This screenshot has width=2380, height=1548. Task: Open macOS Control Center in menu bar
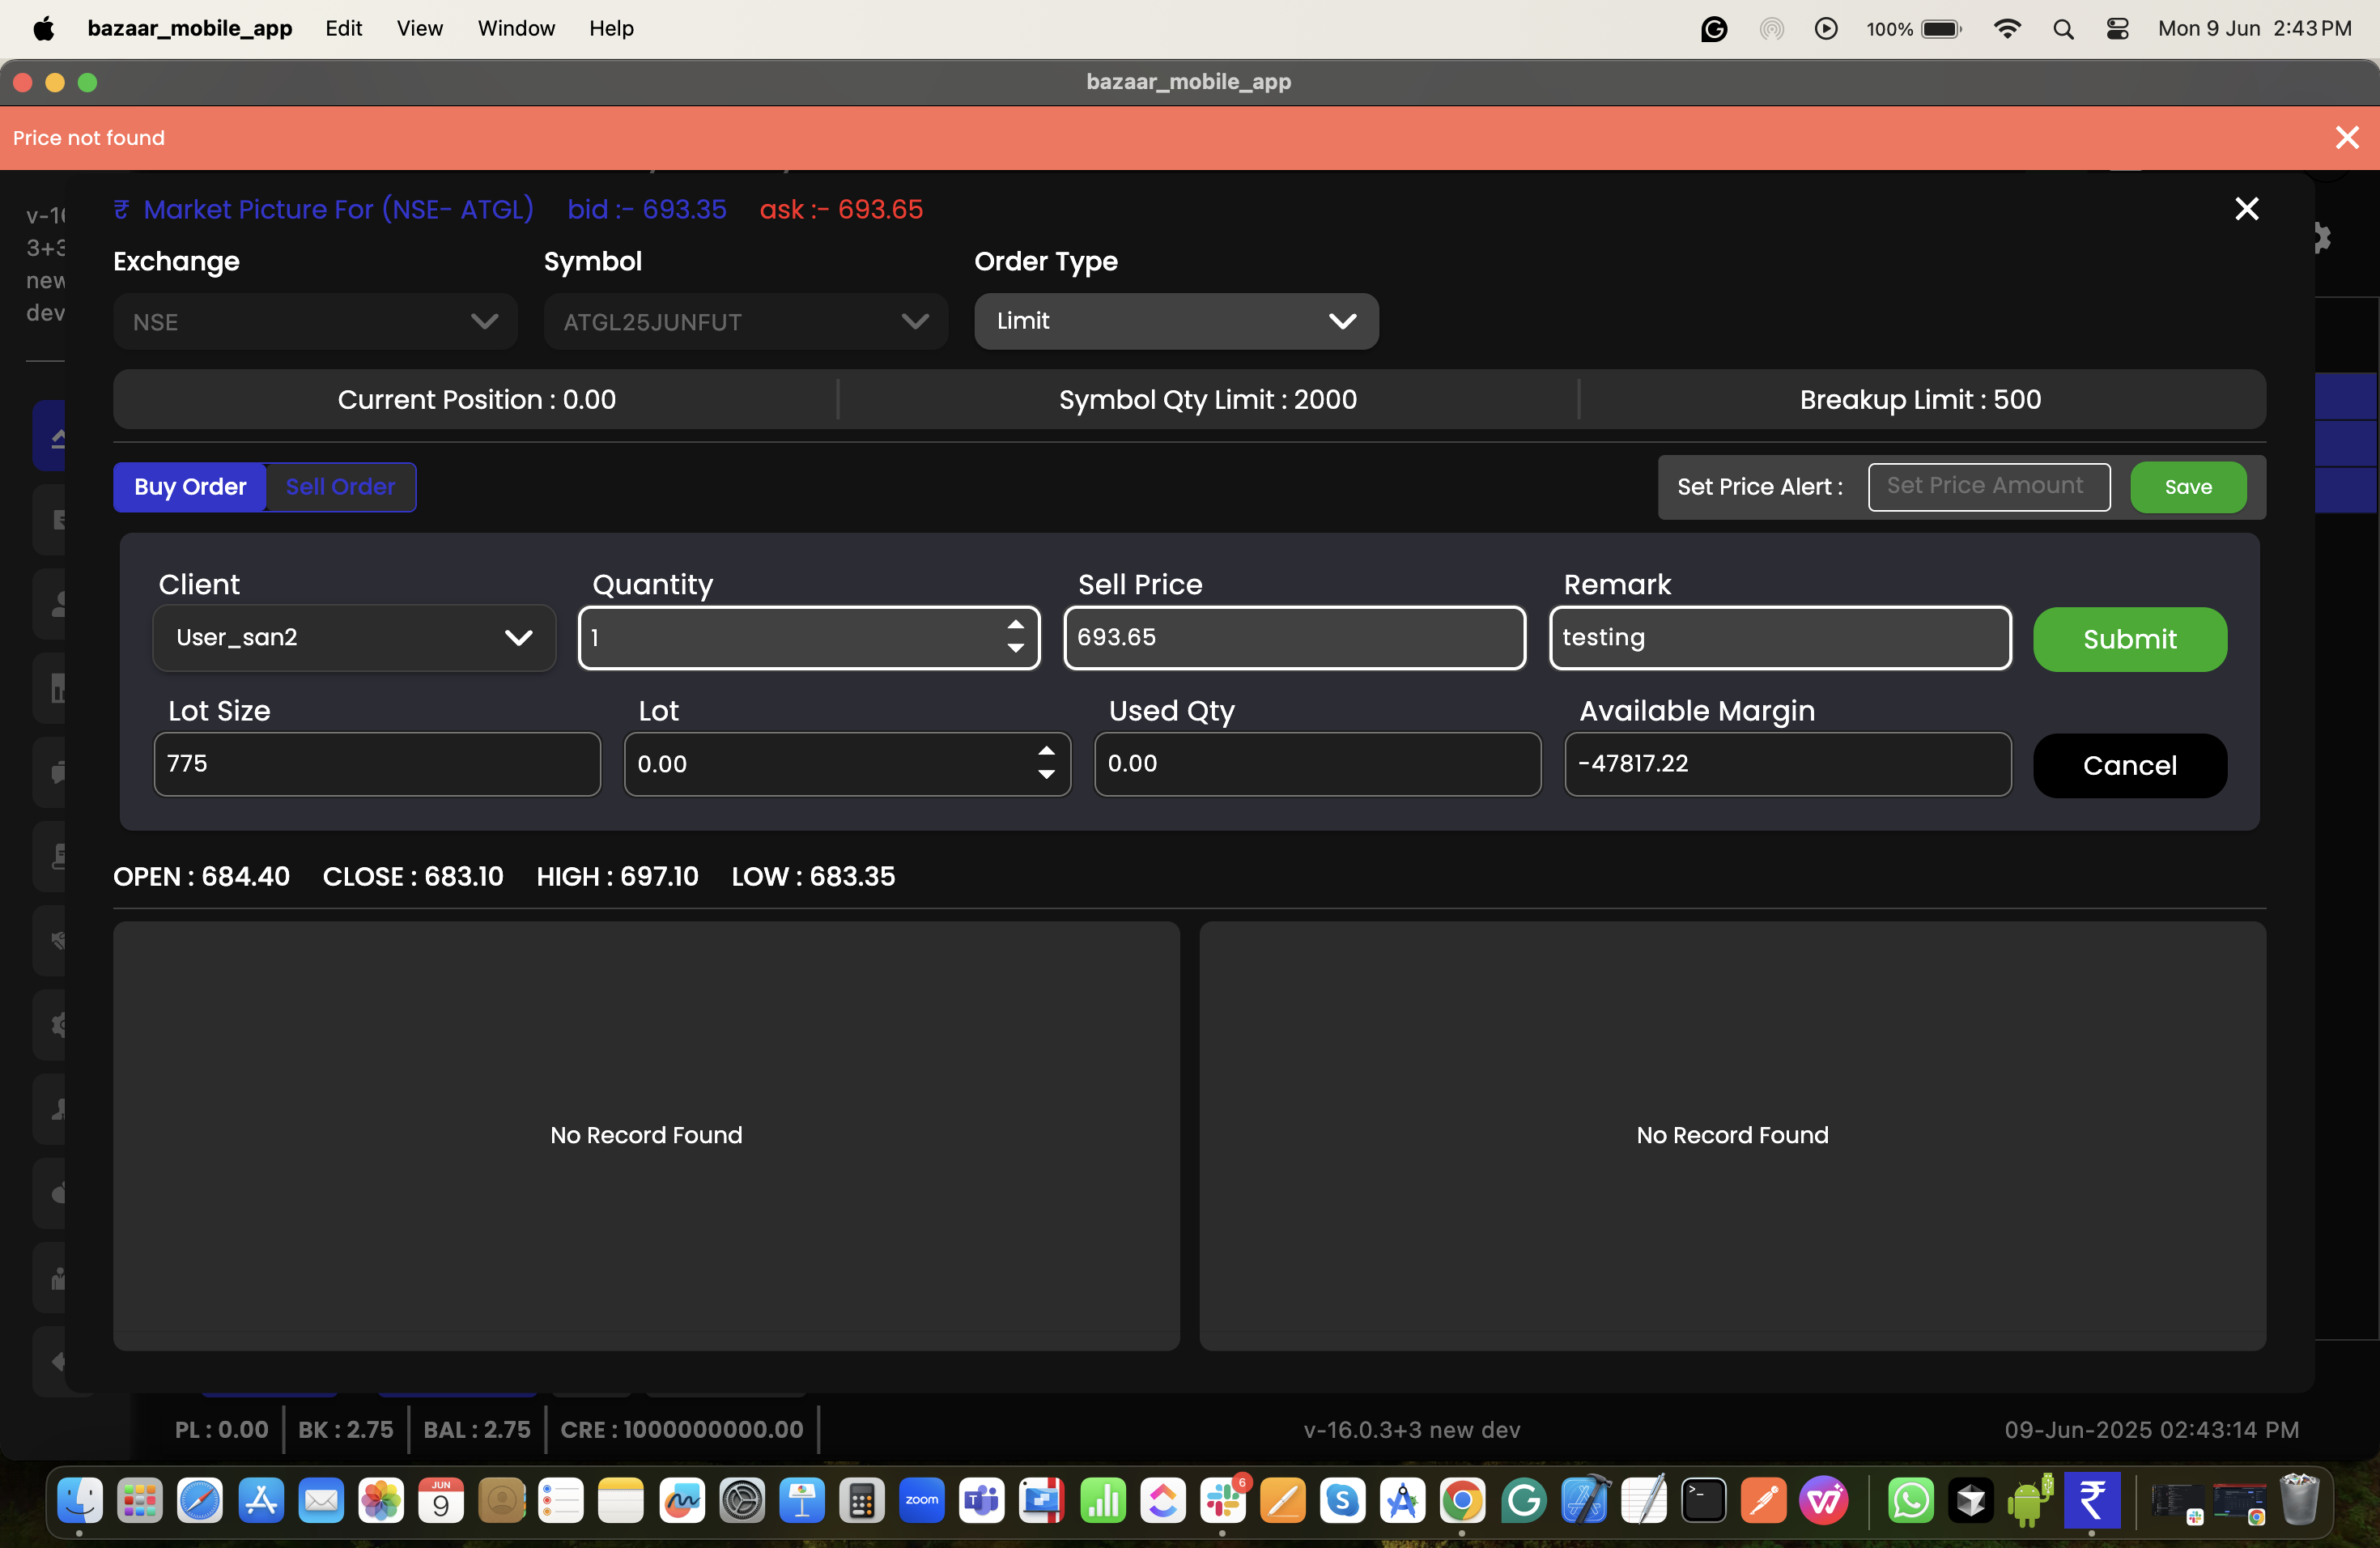coord(2117,29)
